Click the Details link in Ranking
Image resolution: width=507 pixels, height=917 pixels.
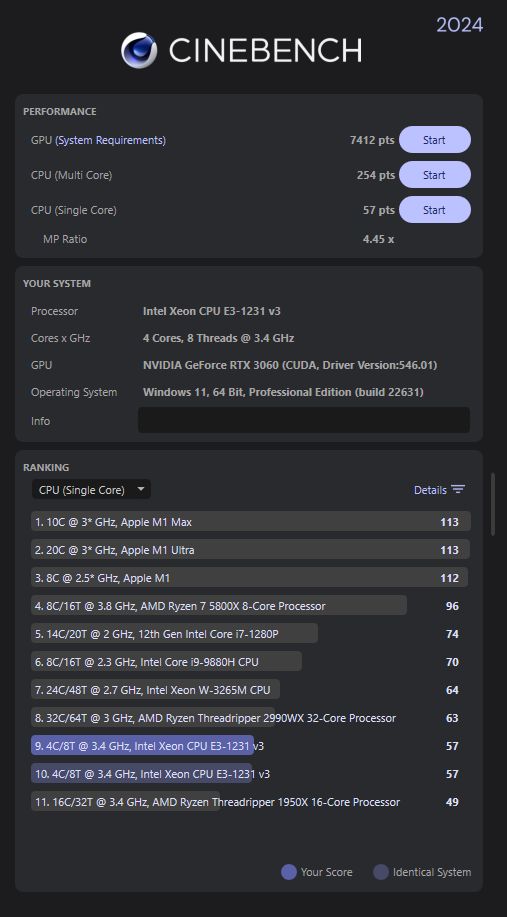pyautogui.click(x=430, y=490)
